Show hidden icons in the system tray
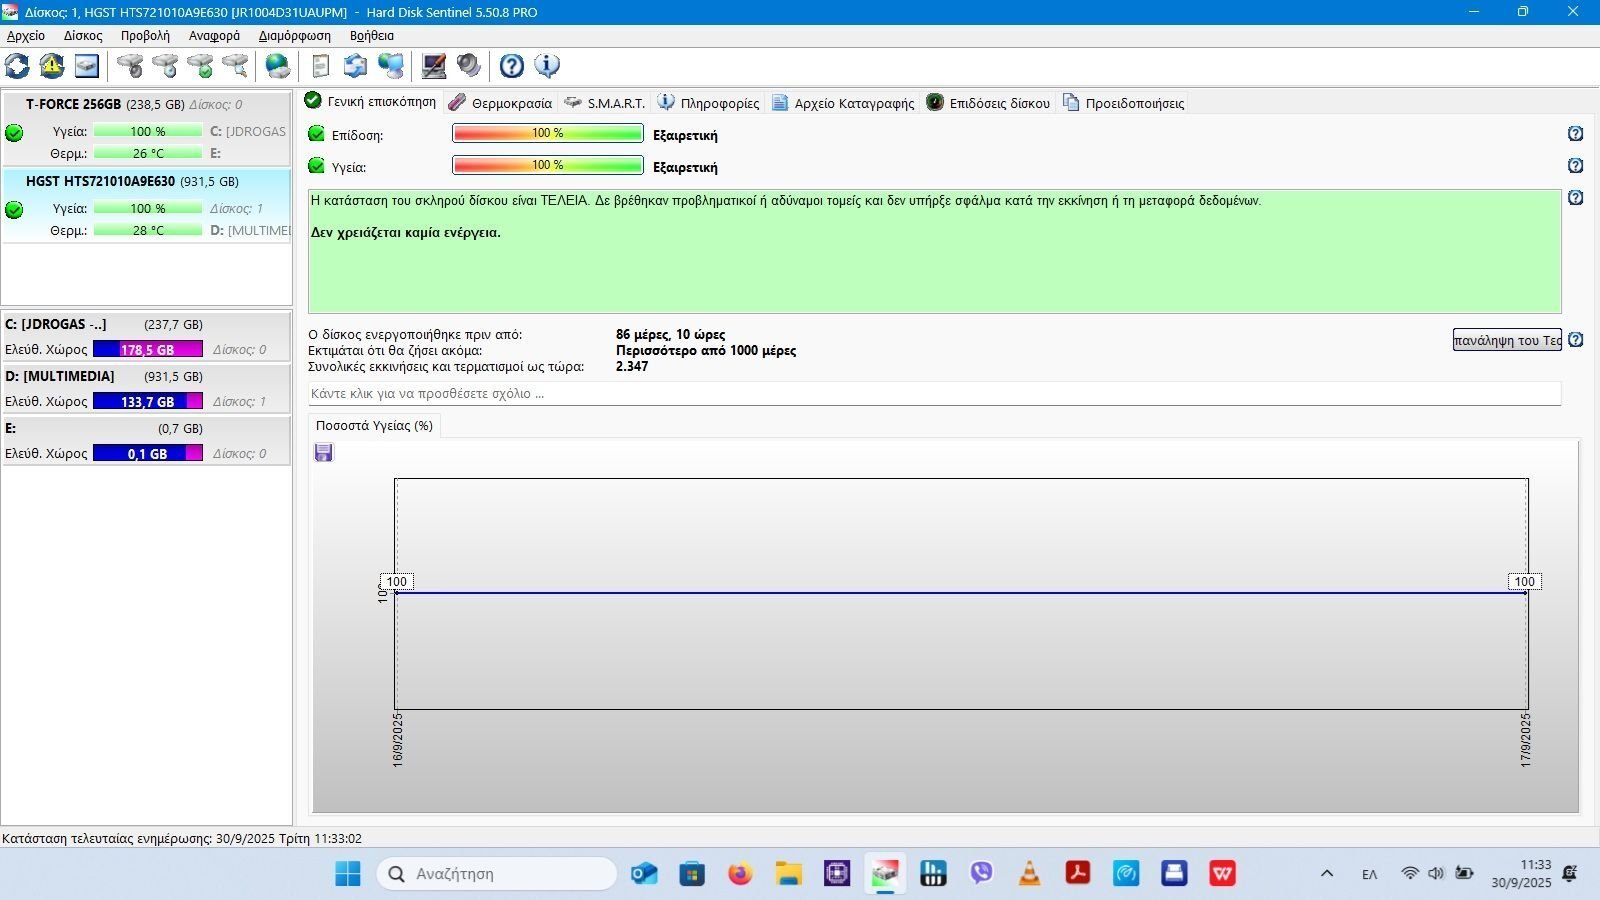This screenshot has width=1600, height=900. (x=1327, y=874)
